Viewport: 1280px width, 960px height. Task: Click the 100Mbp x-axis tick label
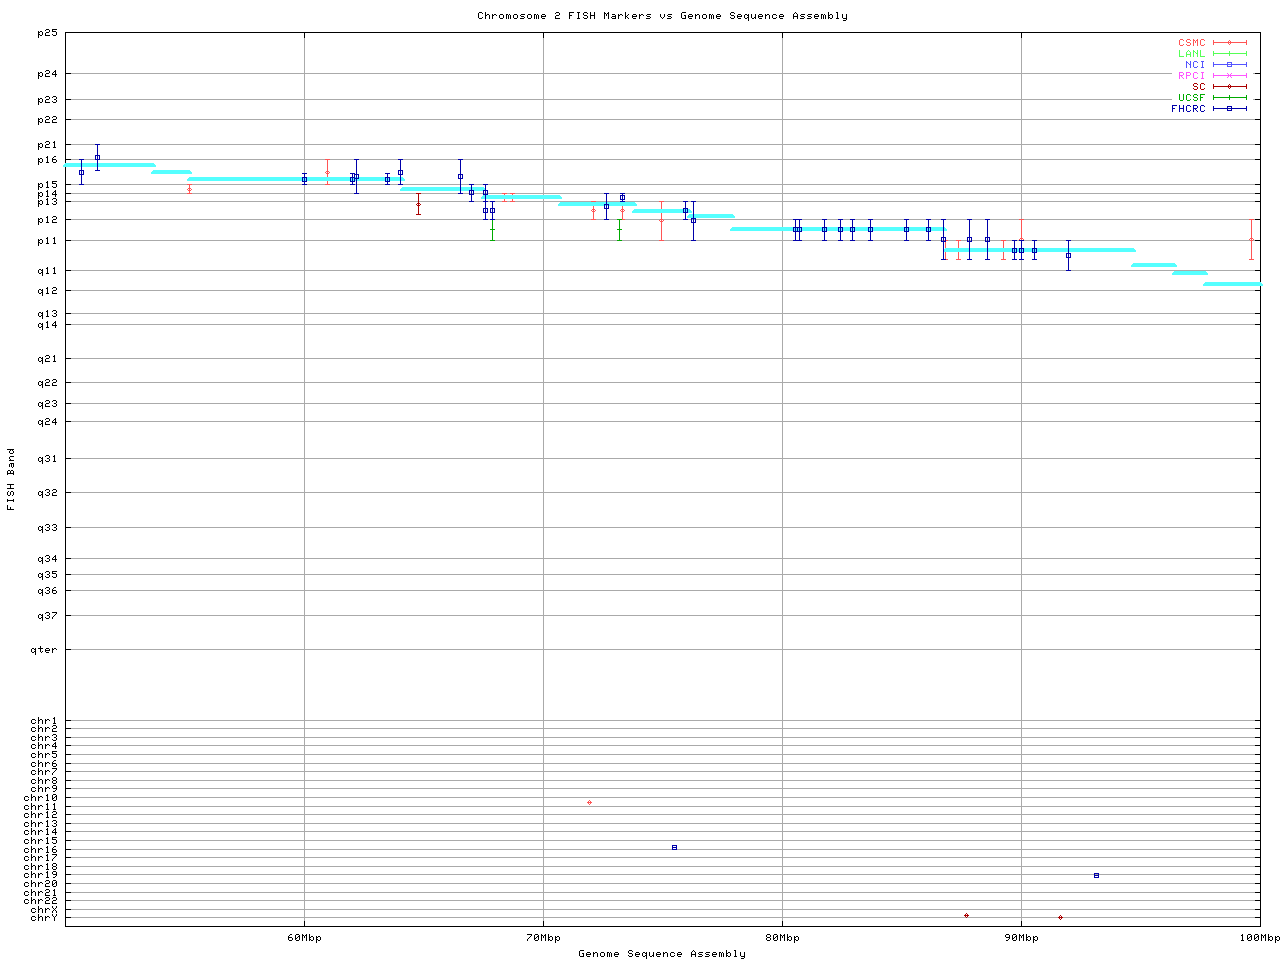(x=1259, y=938)
